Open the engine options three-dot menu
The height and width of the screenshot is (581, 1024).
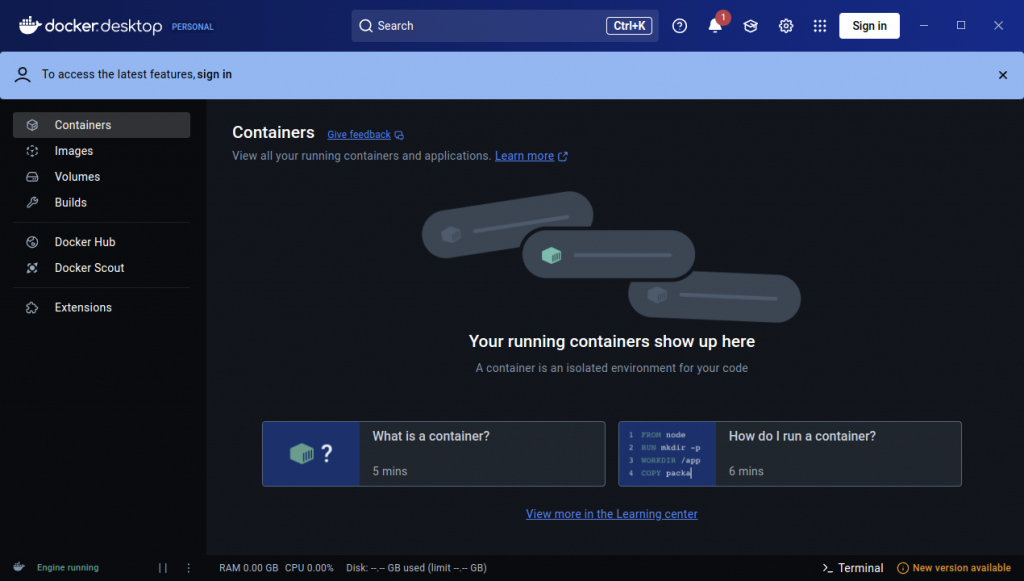point(189,568)
